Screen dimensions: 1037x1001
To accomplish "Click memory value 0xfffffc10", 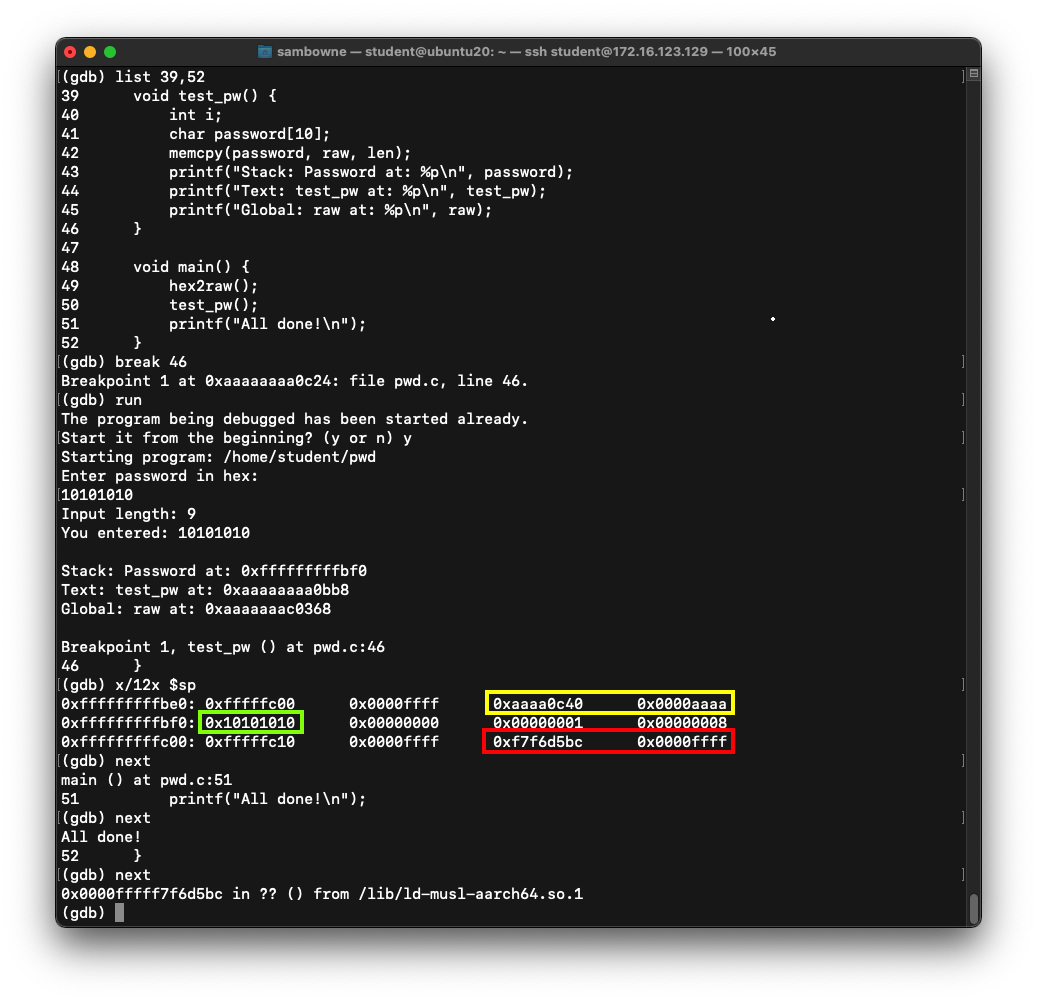I will pos(250,742).
